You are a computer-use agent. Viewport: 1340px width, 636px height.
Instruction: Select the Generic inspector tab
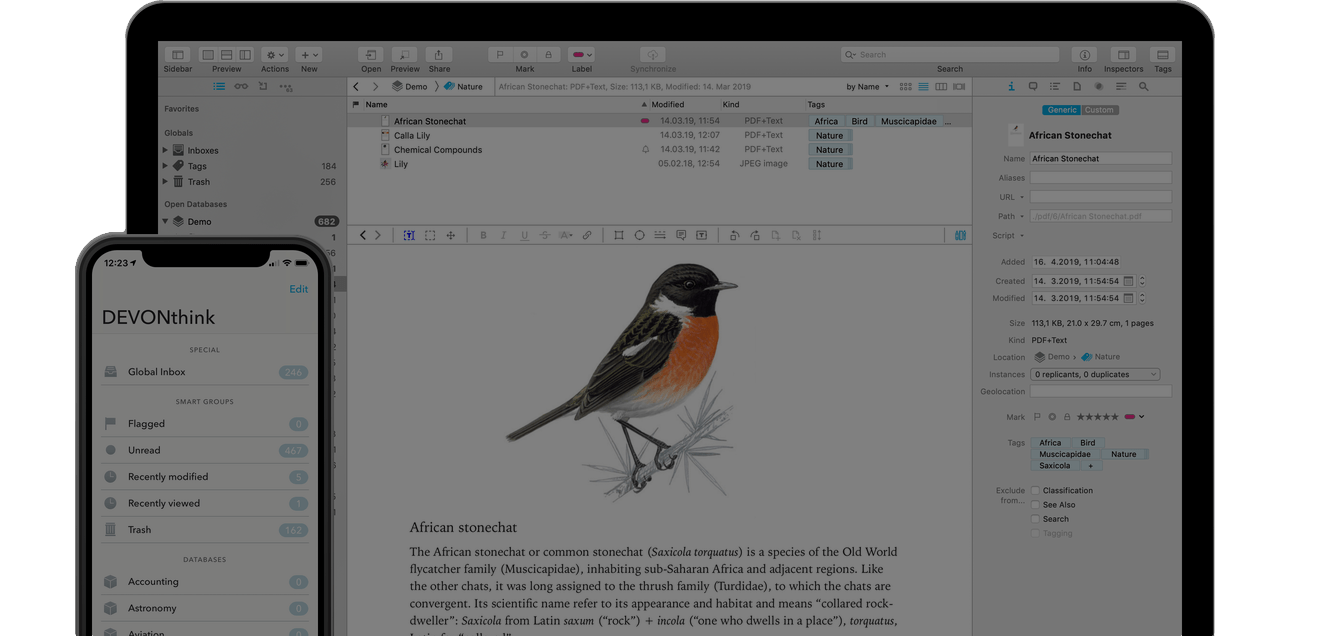point(1061,110)
